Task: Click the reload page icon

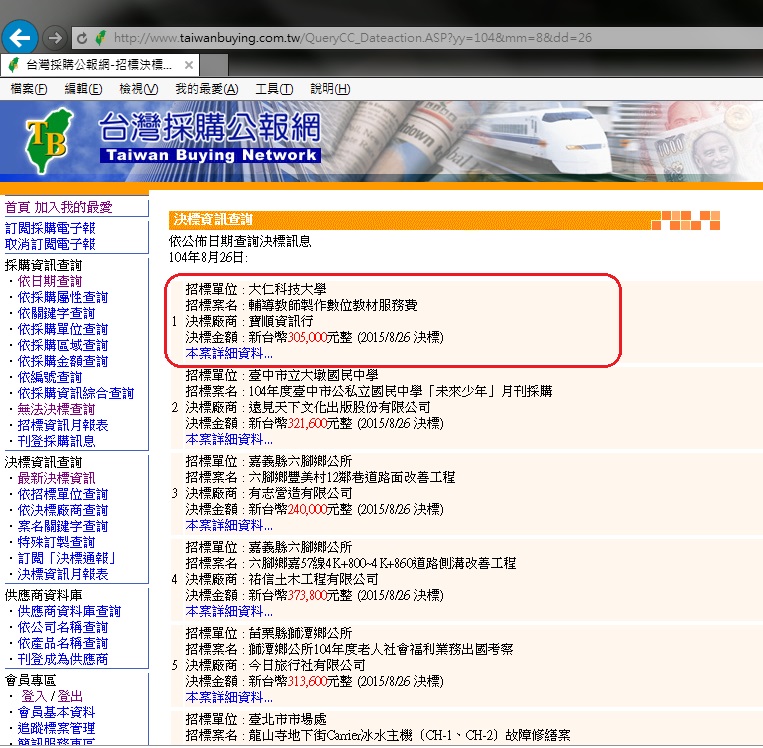Action: (x=82, y=38)
